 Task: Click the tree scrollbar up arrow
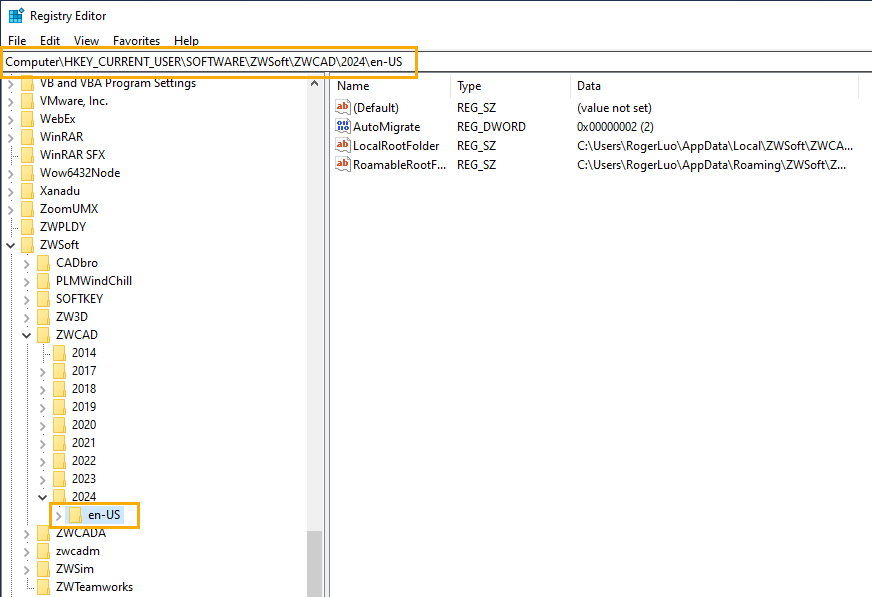click(314, 83)
